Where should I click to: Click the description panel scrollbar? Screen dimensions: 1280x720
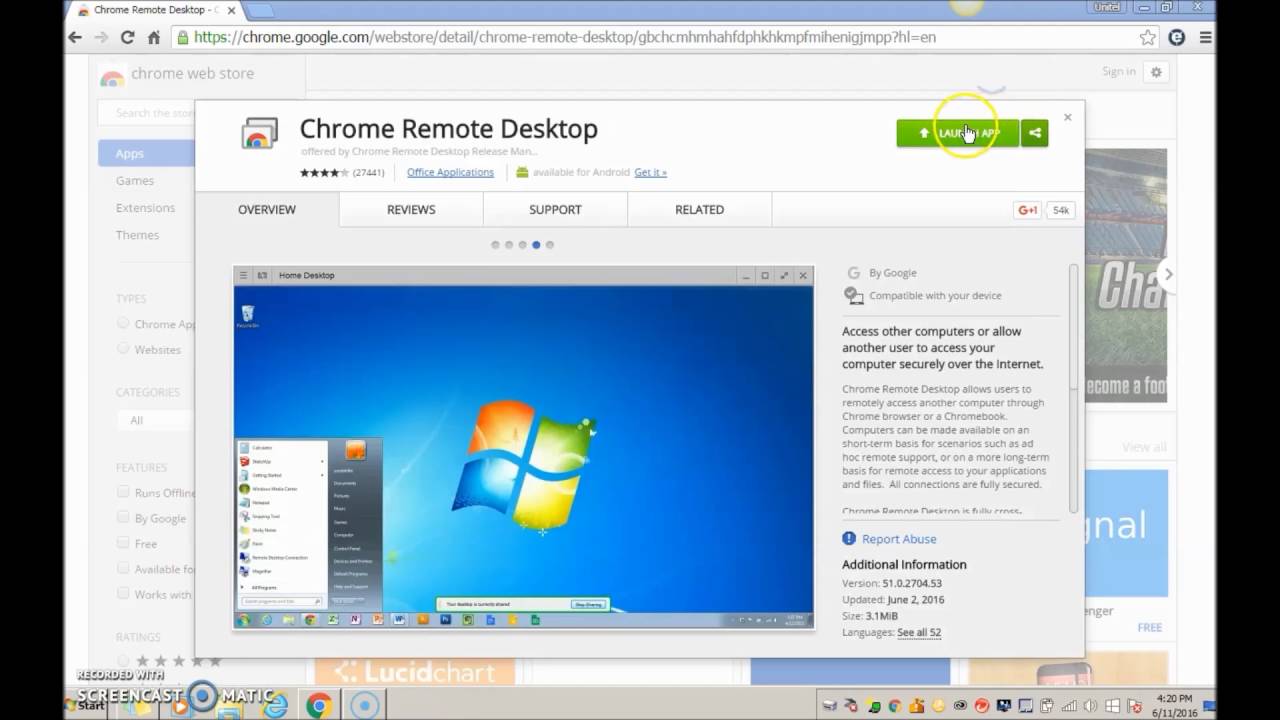(1075, 390)
